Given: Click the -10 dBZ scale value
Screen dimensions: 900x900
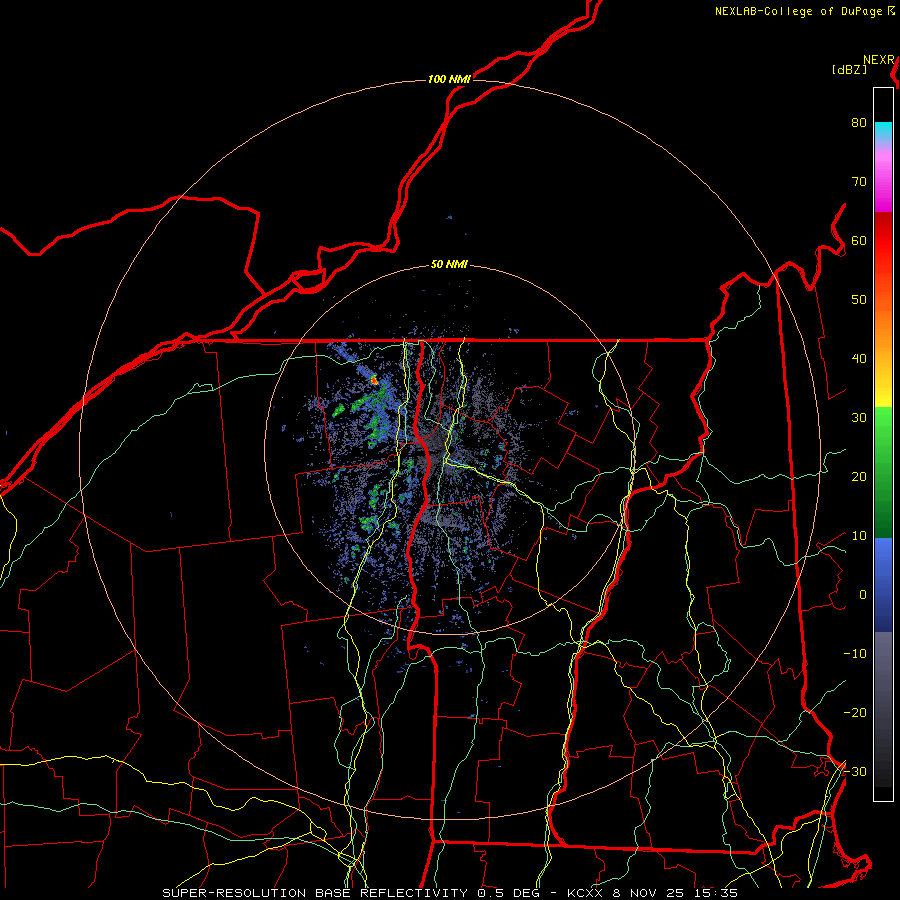Looking at the screenshot, I should [x=855, y=654].
